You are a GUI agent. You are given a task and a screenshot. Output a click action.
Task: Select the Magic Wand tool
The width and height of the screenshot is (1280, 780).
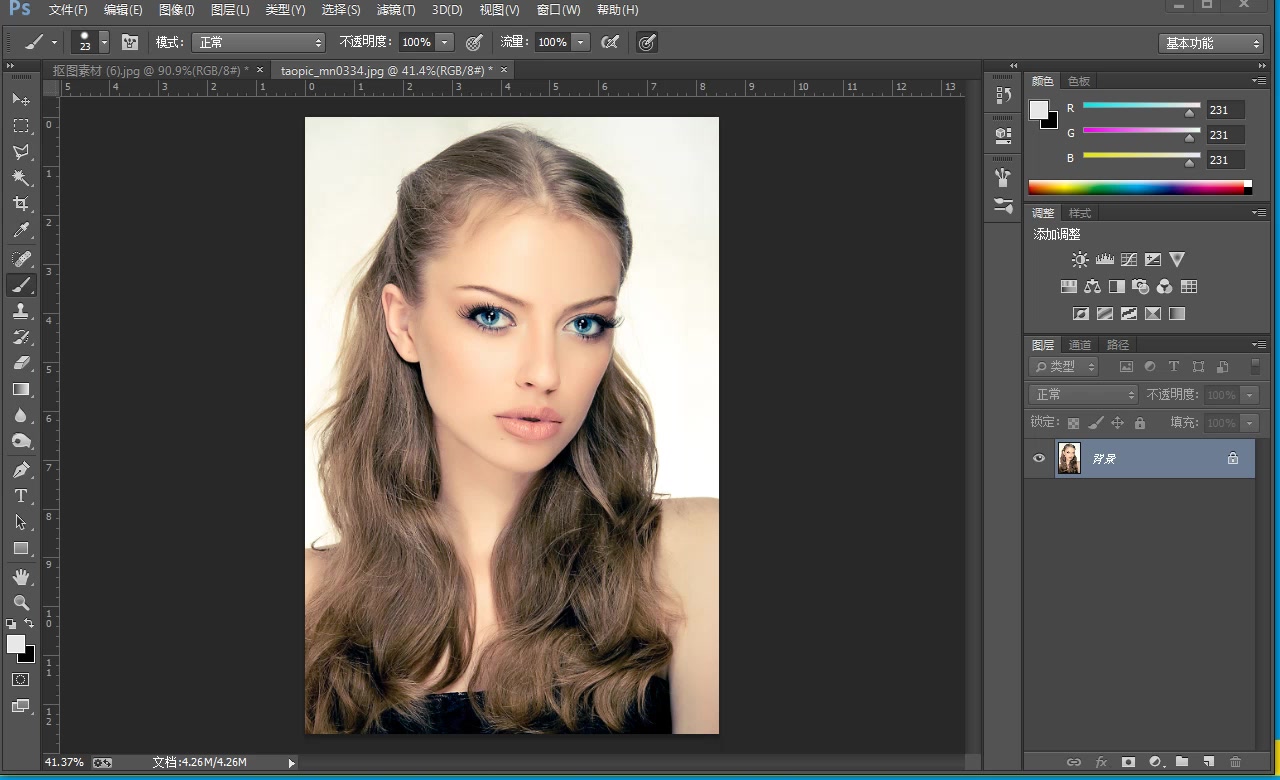point(21,178)
